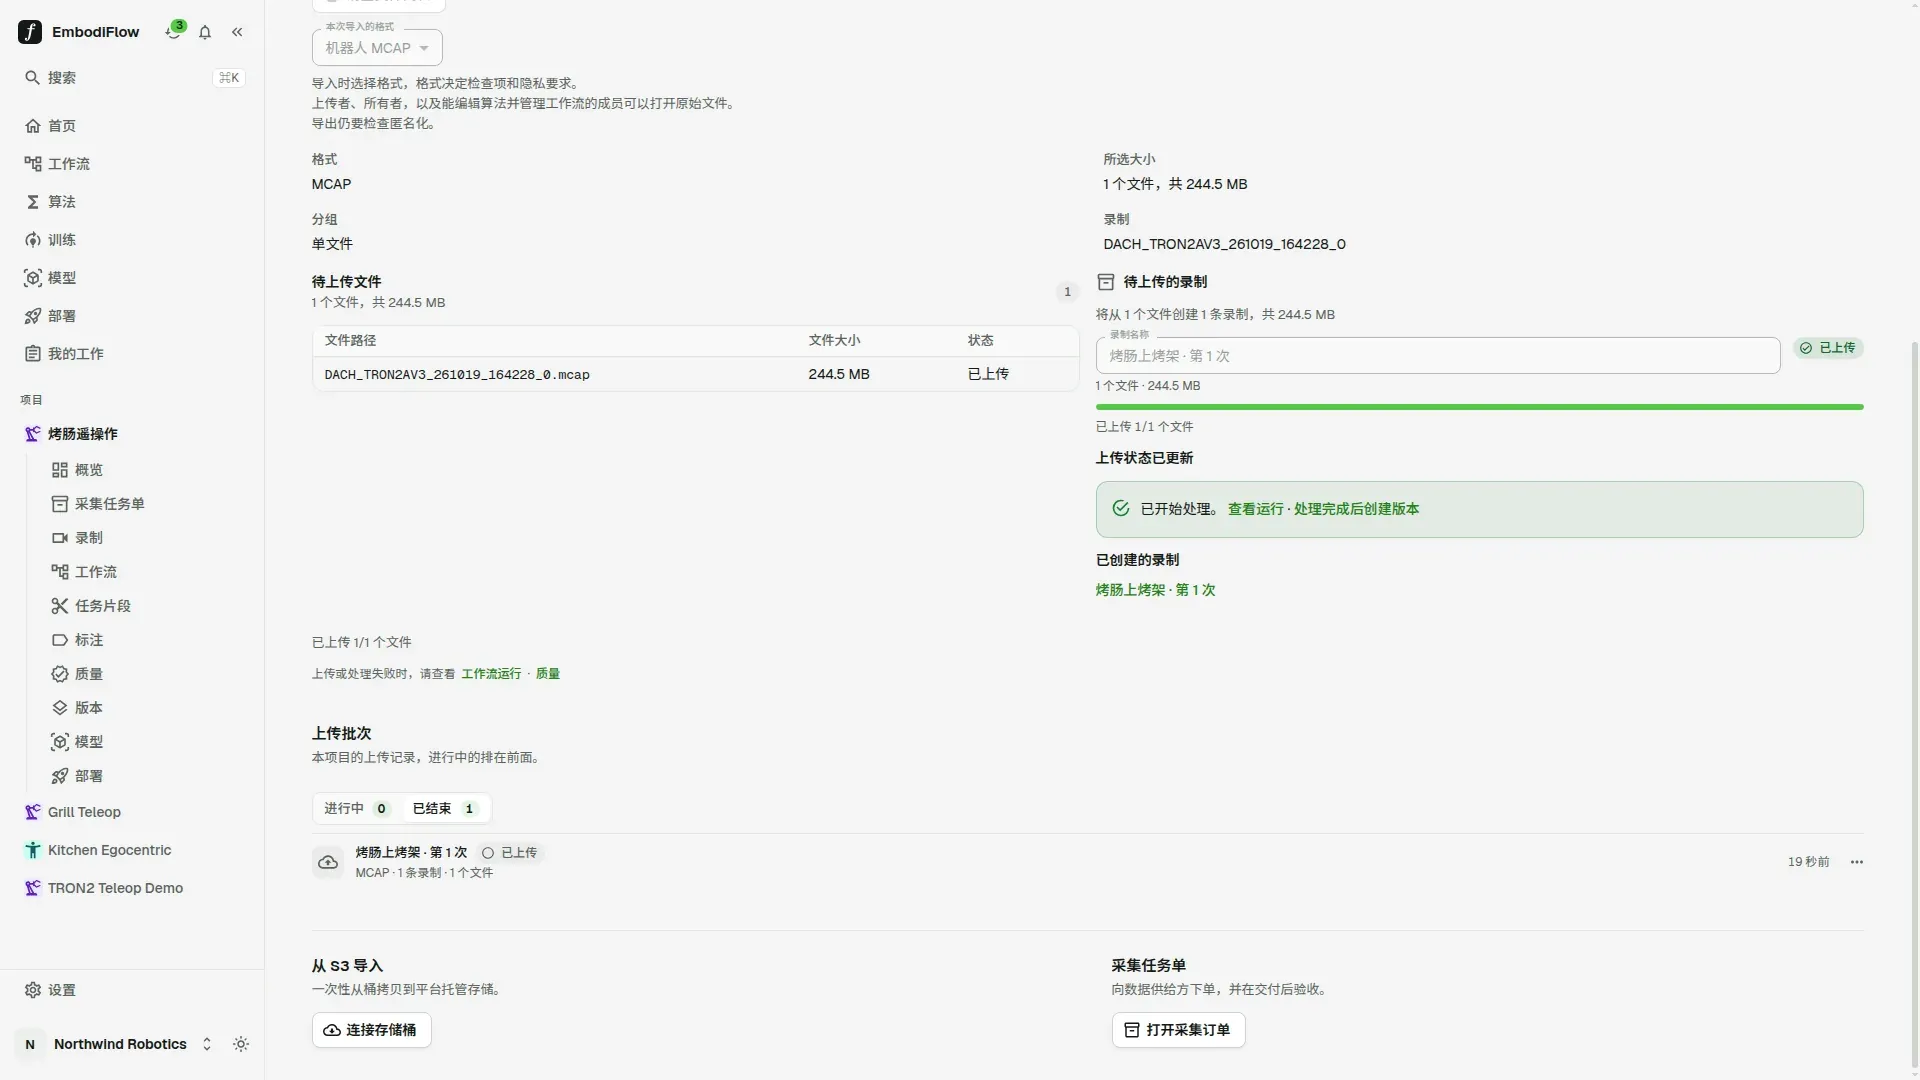Switch to the 进行中 tab
The image size is (1920, 1080).
357,808
